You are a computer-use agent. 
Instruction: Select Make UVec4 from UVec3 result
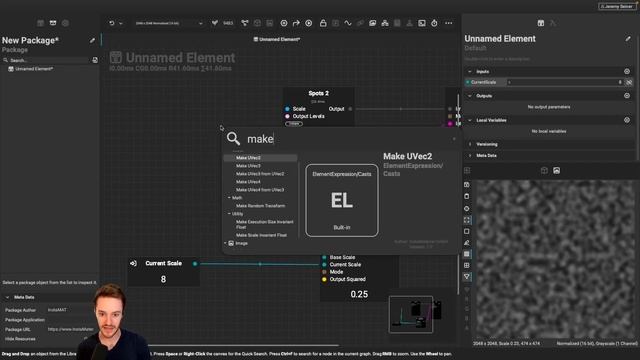tap(260, 190)
